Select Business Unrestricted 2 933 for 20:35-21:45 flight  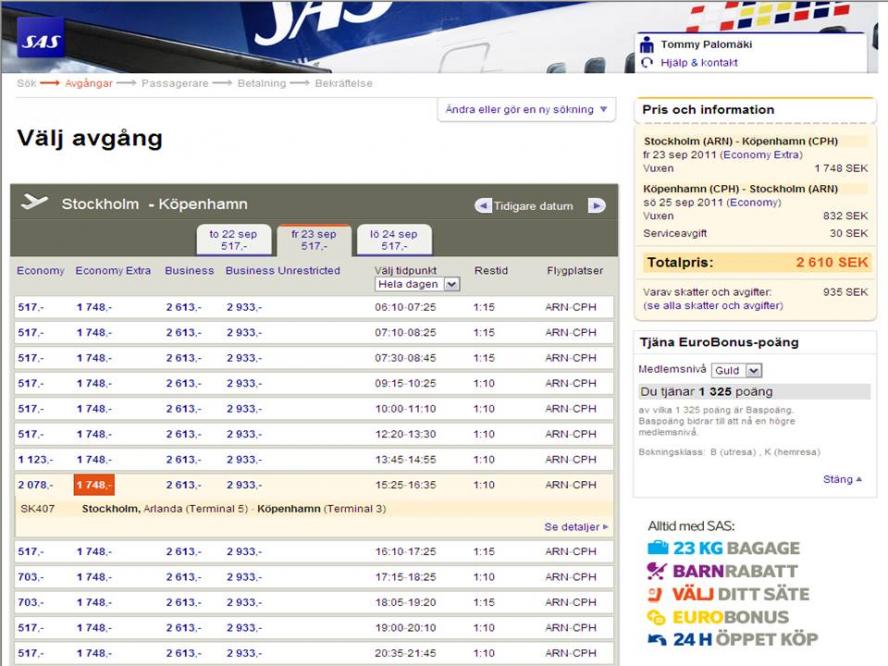(244, 654)
